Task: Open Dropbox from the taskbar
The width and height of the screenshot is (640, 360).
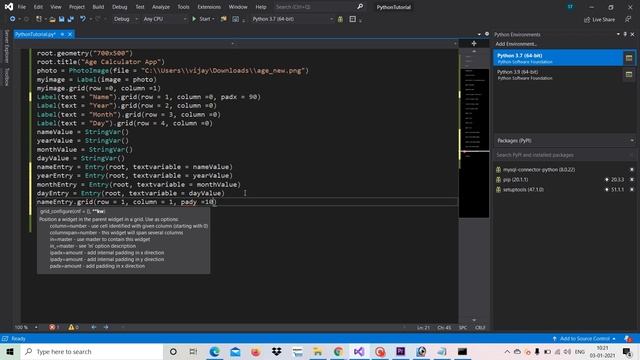Action: [277, 351]
